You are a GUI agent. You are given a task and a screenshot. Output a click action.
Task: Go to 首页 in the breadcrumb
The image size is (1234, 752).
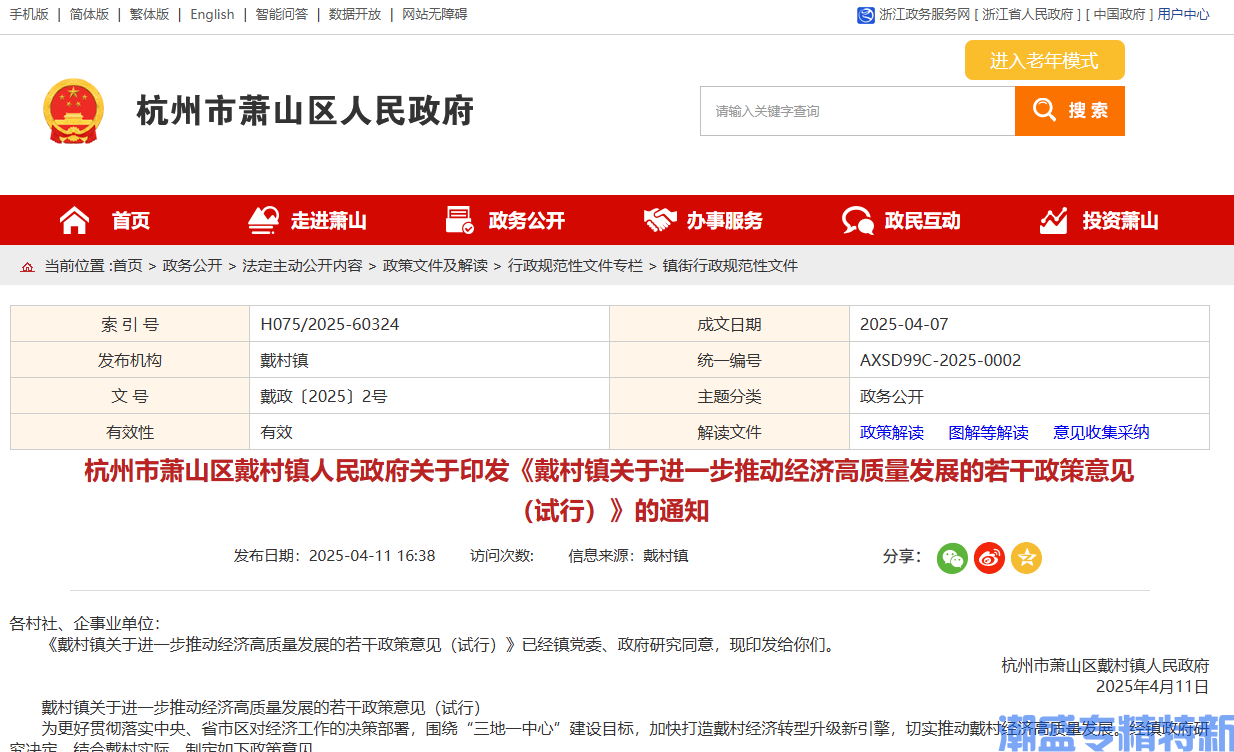[x=127, y=266]
